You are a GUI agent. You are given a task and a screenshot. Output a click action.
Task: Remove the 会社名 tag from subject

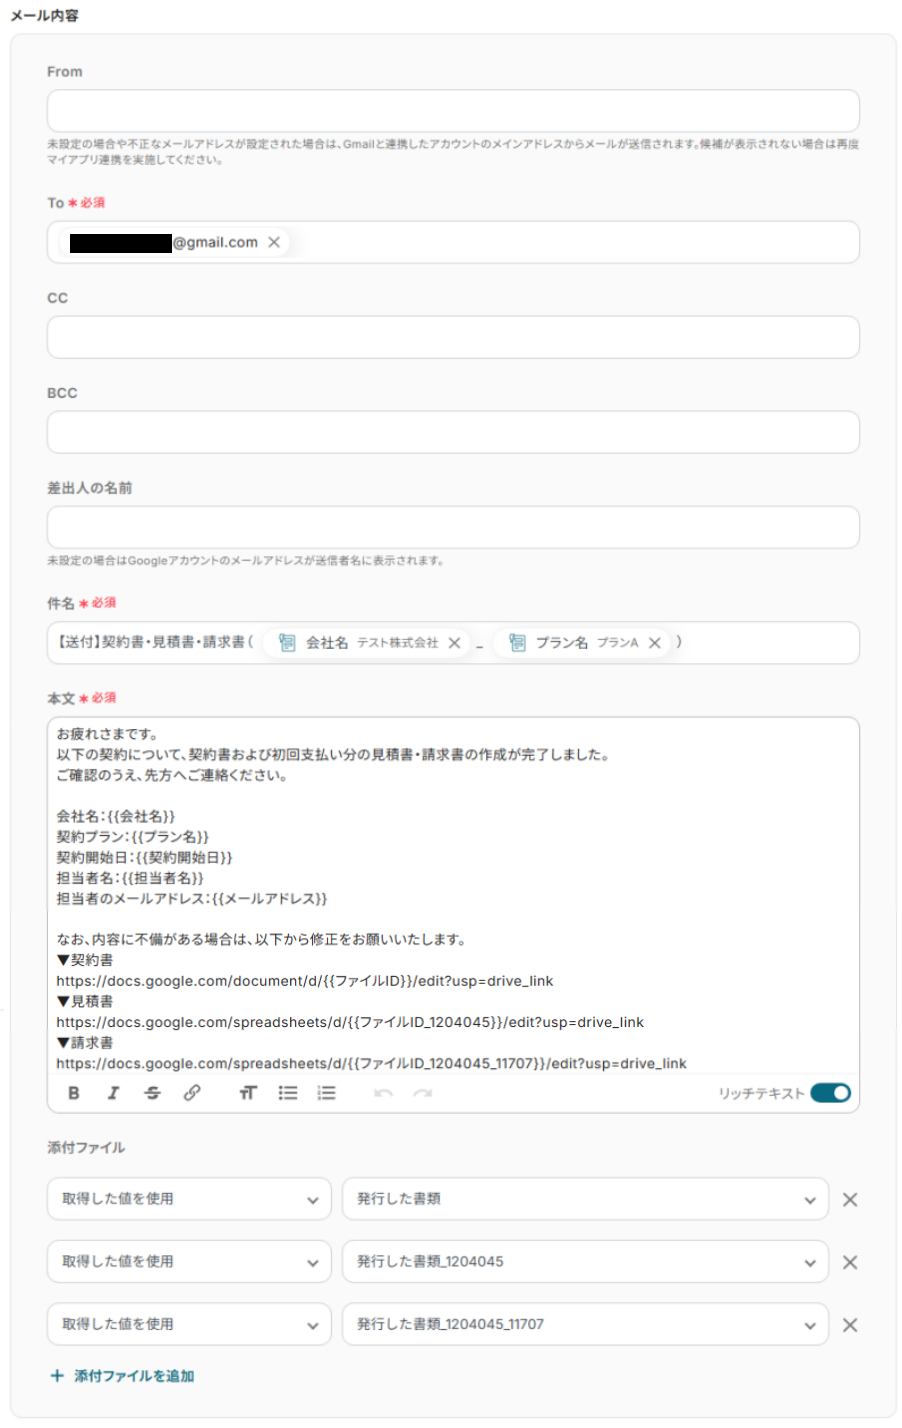tap(454, 643)
